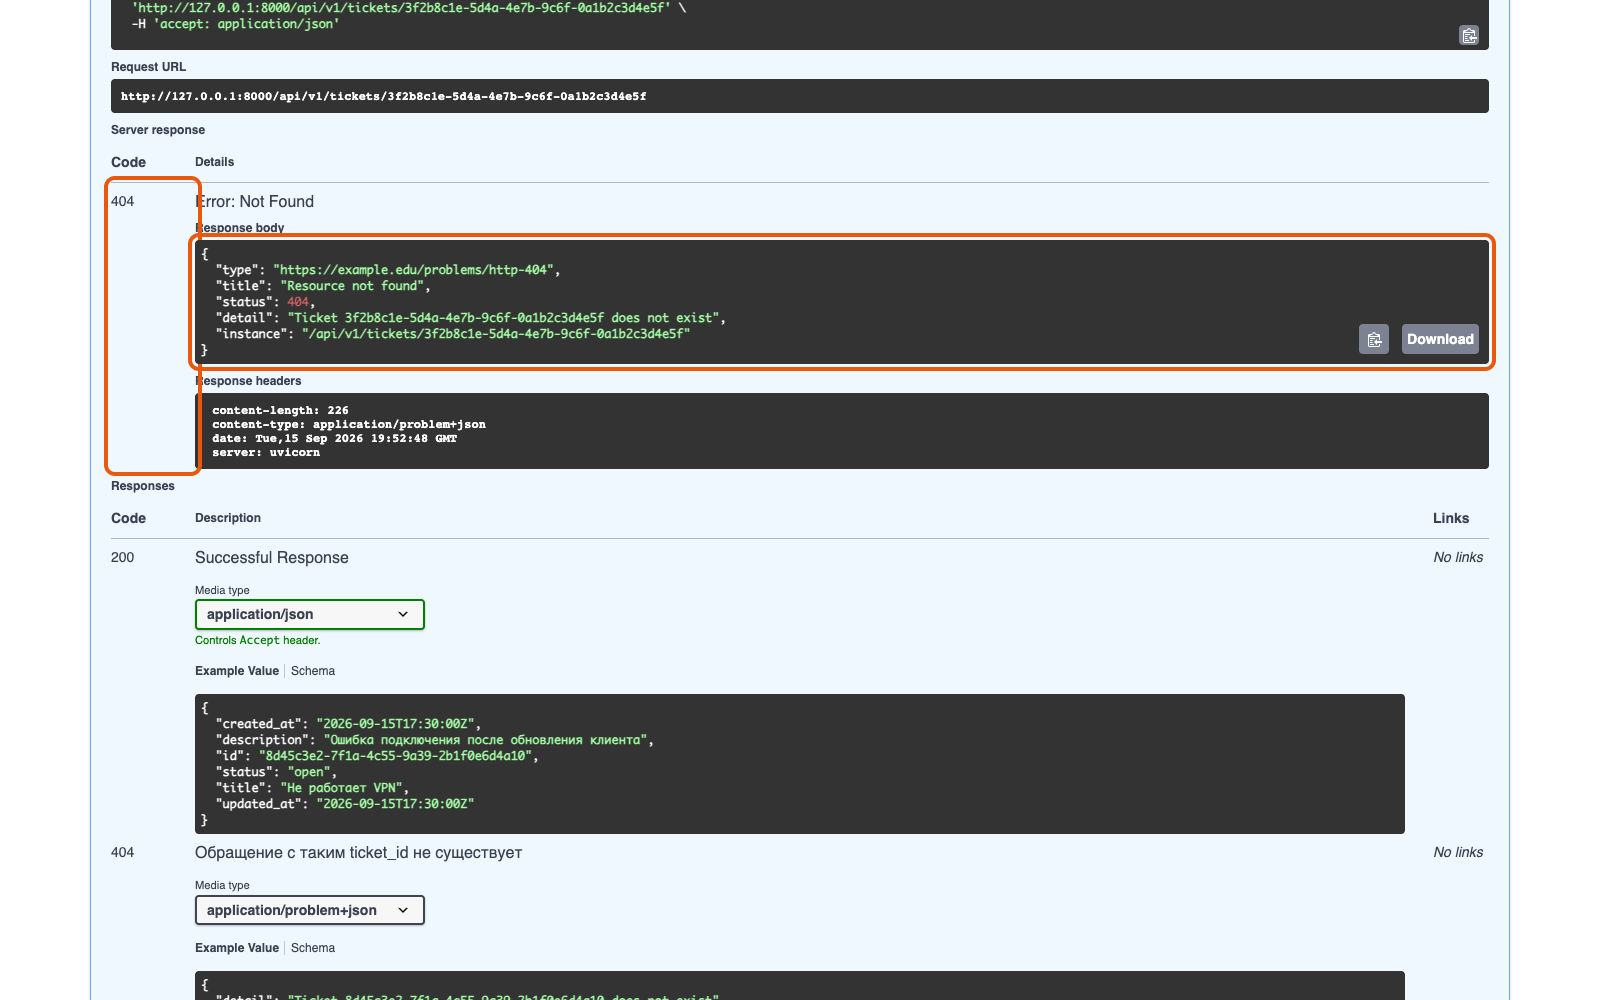Download the response body
Viewport: 1600px width, 1000px height.
pyautogui.click(x=1440, y=339)
